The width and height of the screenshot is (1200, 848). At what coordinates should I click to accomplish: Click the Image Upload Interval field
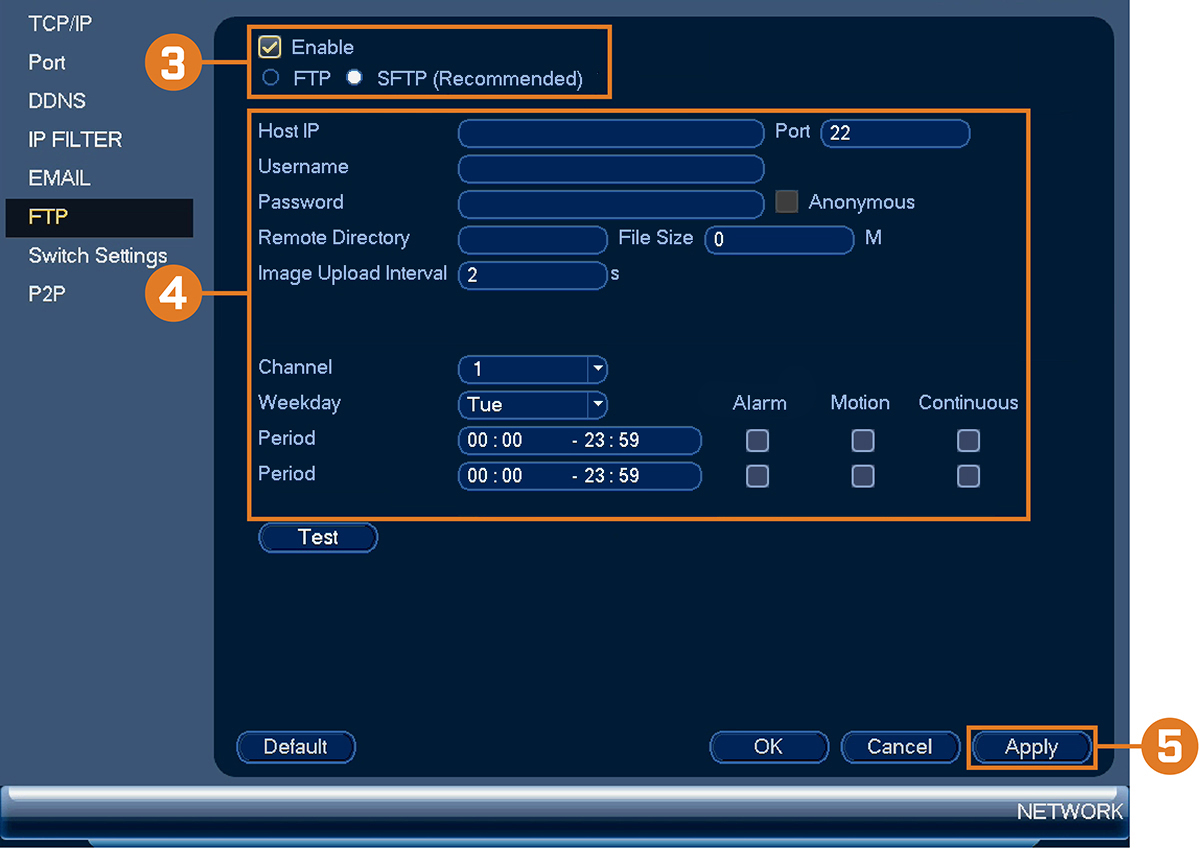[x=533, y=275]
